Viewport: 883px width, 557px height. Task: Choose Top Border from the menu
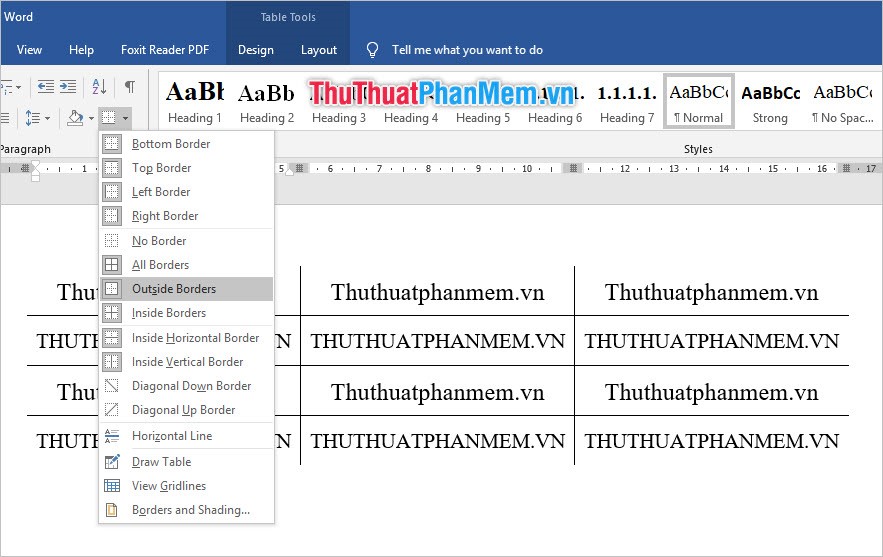(186, 168)
